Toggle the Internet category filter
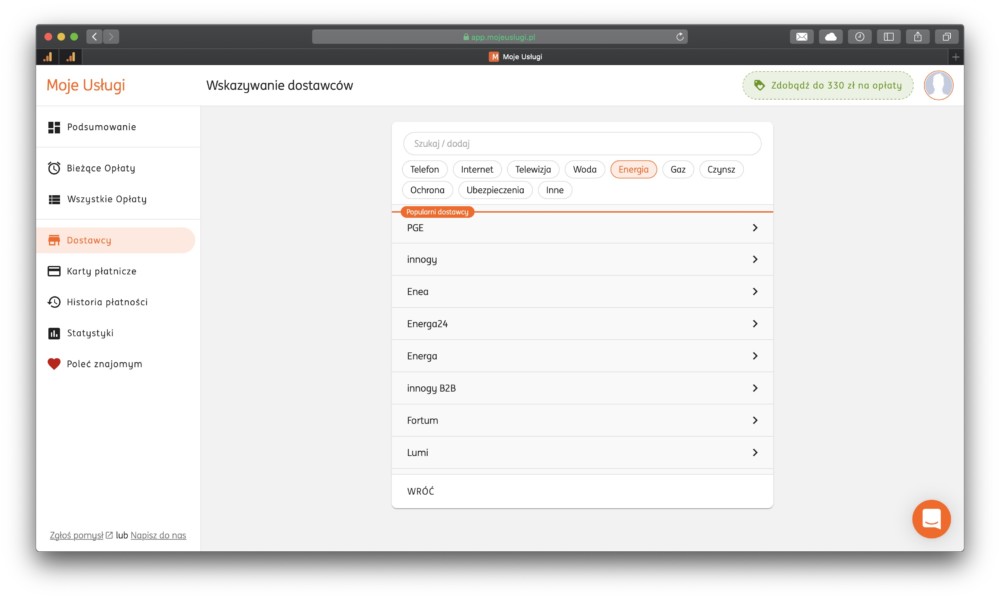This screenshot has width=1000, height=599. click(x=477, y=170)
